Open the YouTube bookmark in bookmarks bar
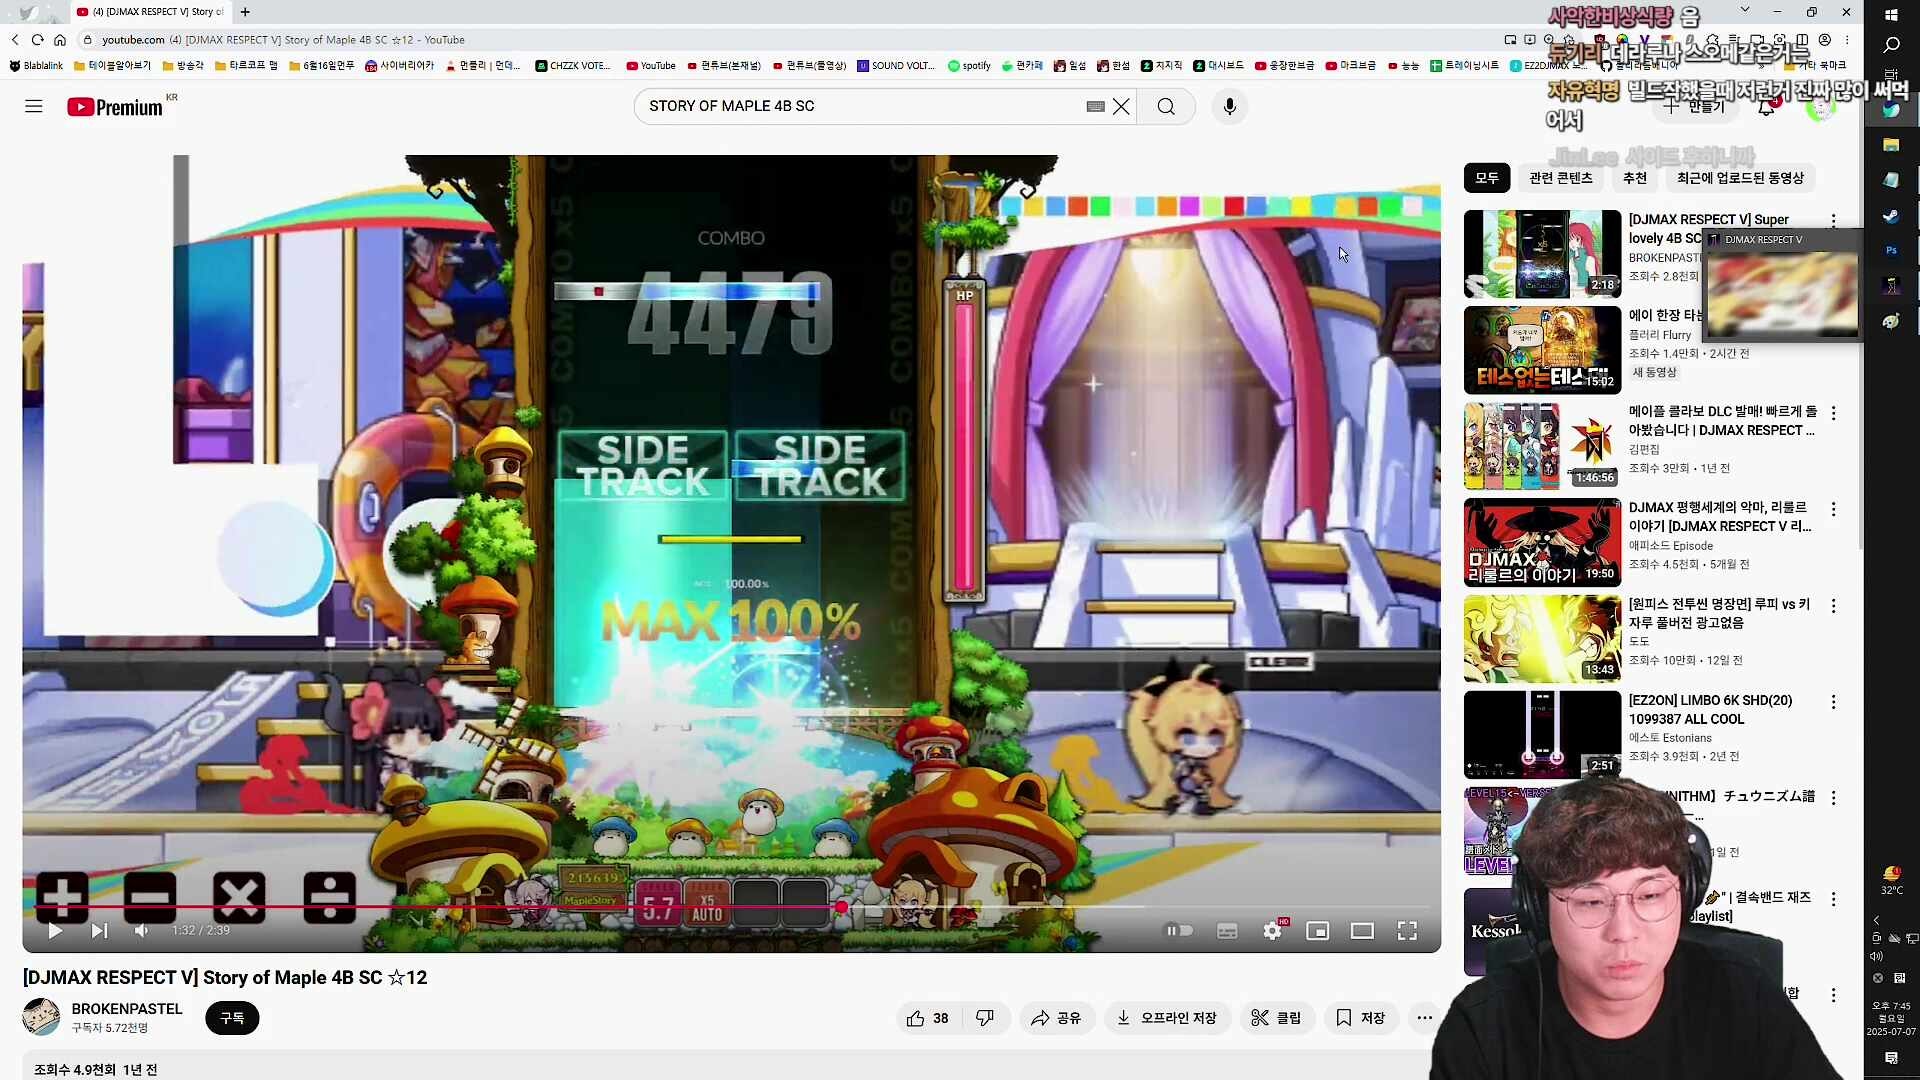The image size is (1920, 1080). 651,66
